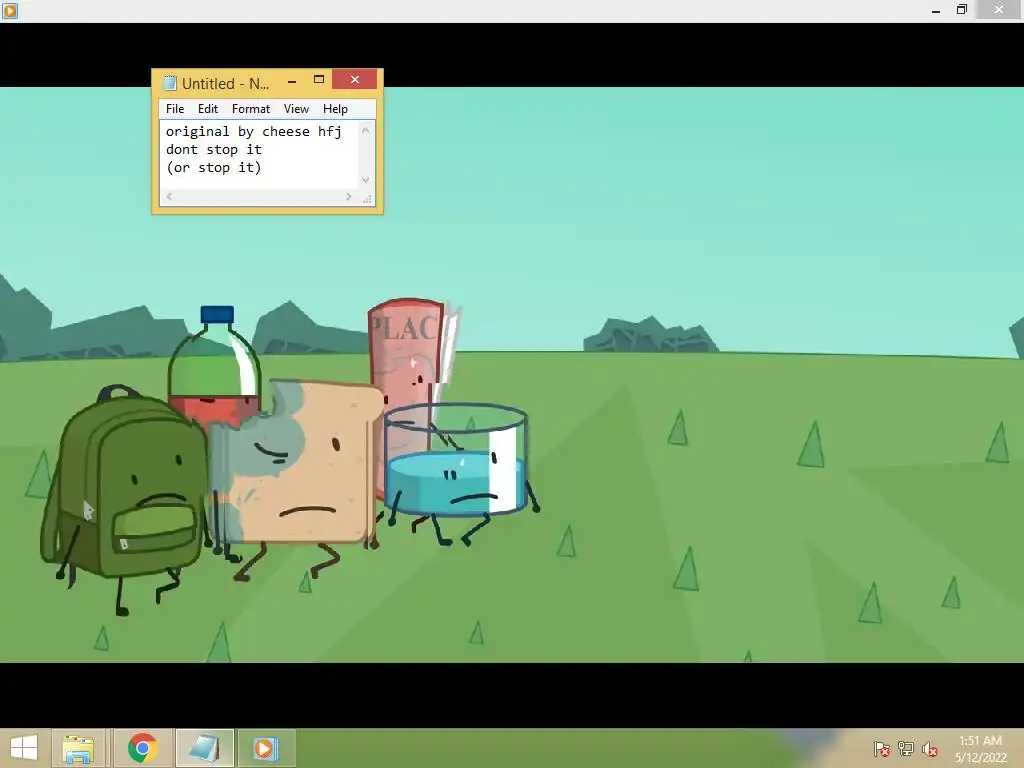1024x768 pixels.
Task: Close the Untitled Notepad window
Action: 355,79
